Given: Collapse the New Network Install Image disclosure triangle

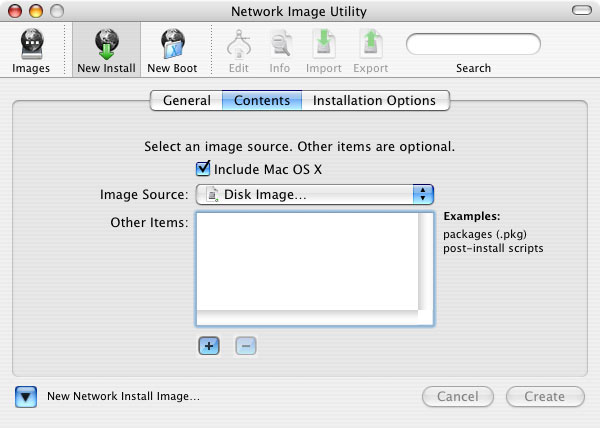Looking at the screenshot, I should click(26, 397).
